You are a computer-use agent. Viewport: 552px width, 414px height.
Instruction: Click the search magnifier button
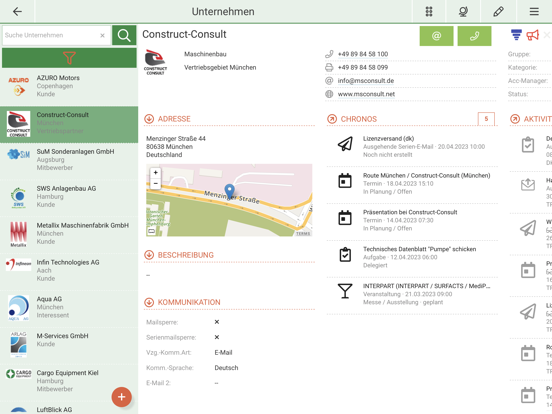point(124,35)
